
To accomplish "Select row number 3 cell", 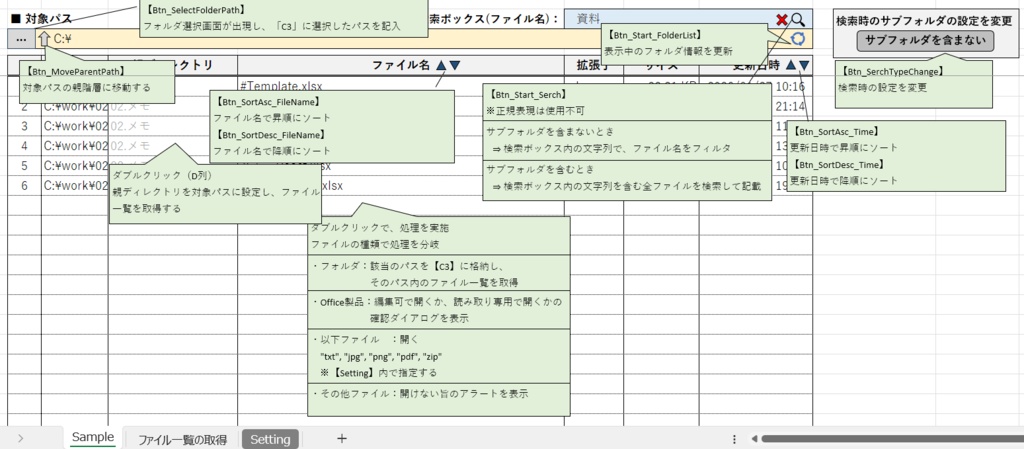I will [x=24, y=126].
